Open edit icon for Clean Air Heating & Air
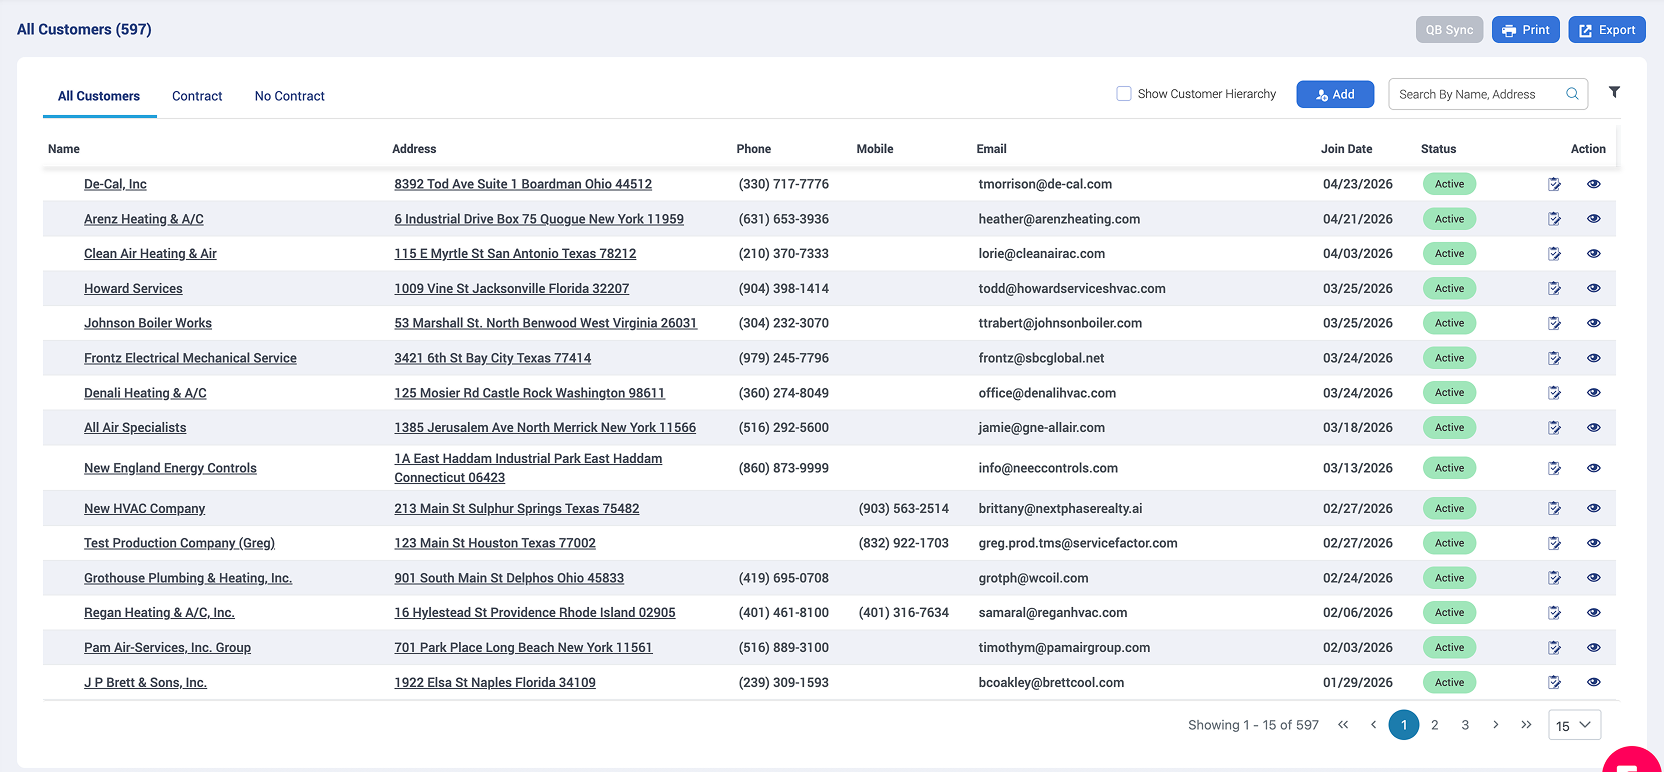The image size is (1664, 772). (x=1554, y=254)
